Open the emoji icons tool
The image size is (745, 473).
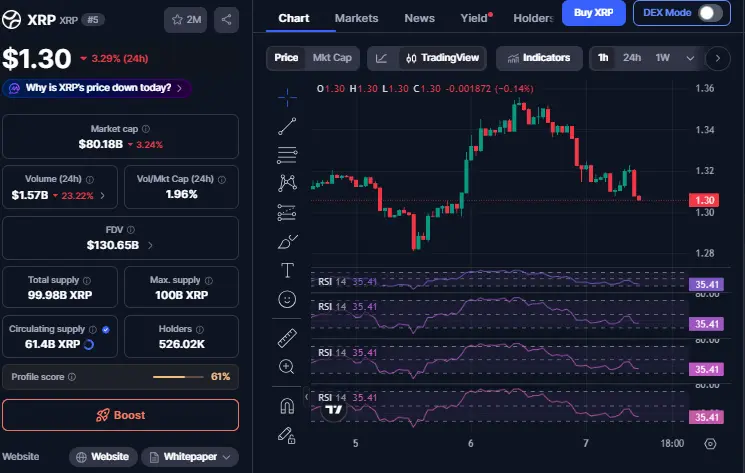(x=287, y=299)
